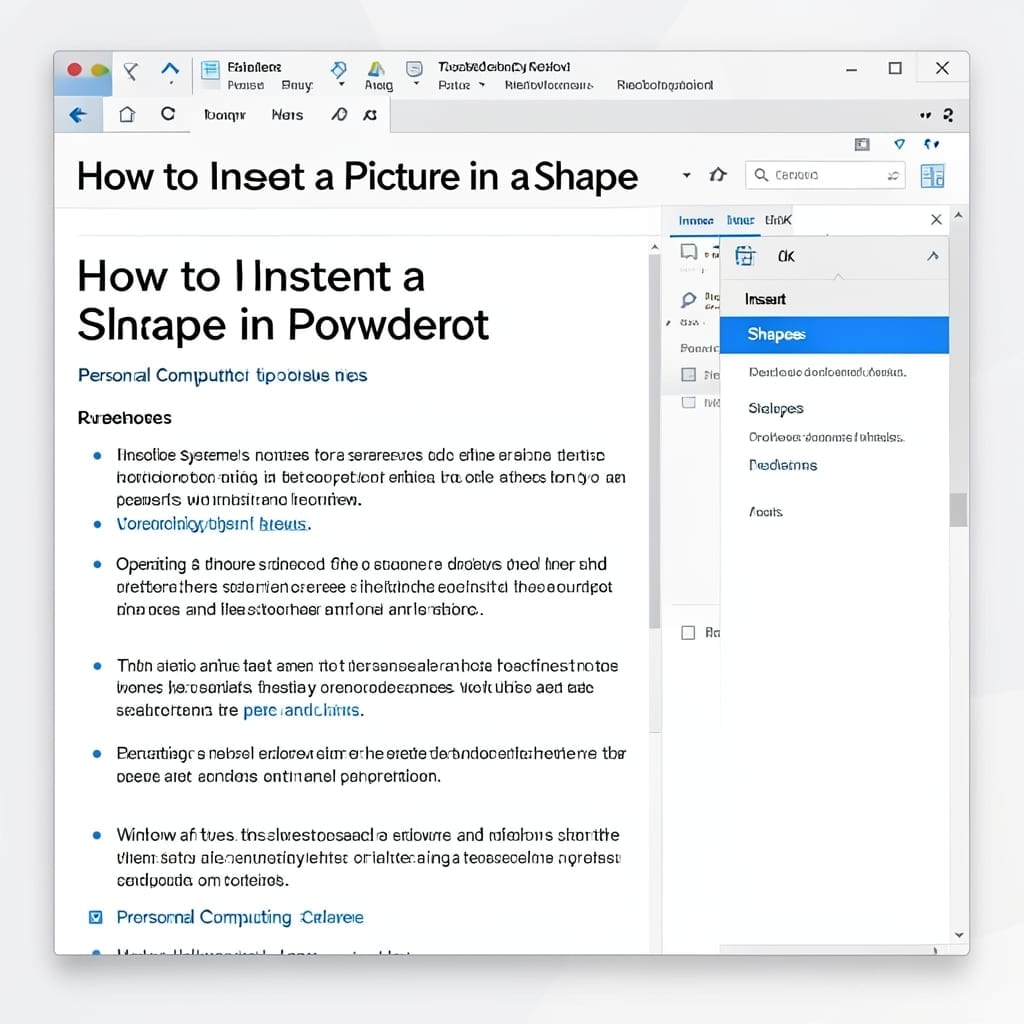Toggle the blue checkbox beside Prersomal Compıuting link
The width and height of the screenshot is (1024, 1024).
[x=95, y=918]
